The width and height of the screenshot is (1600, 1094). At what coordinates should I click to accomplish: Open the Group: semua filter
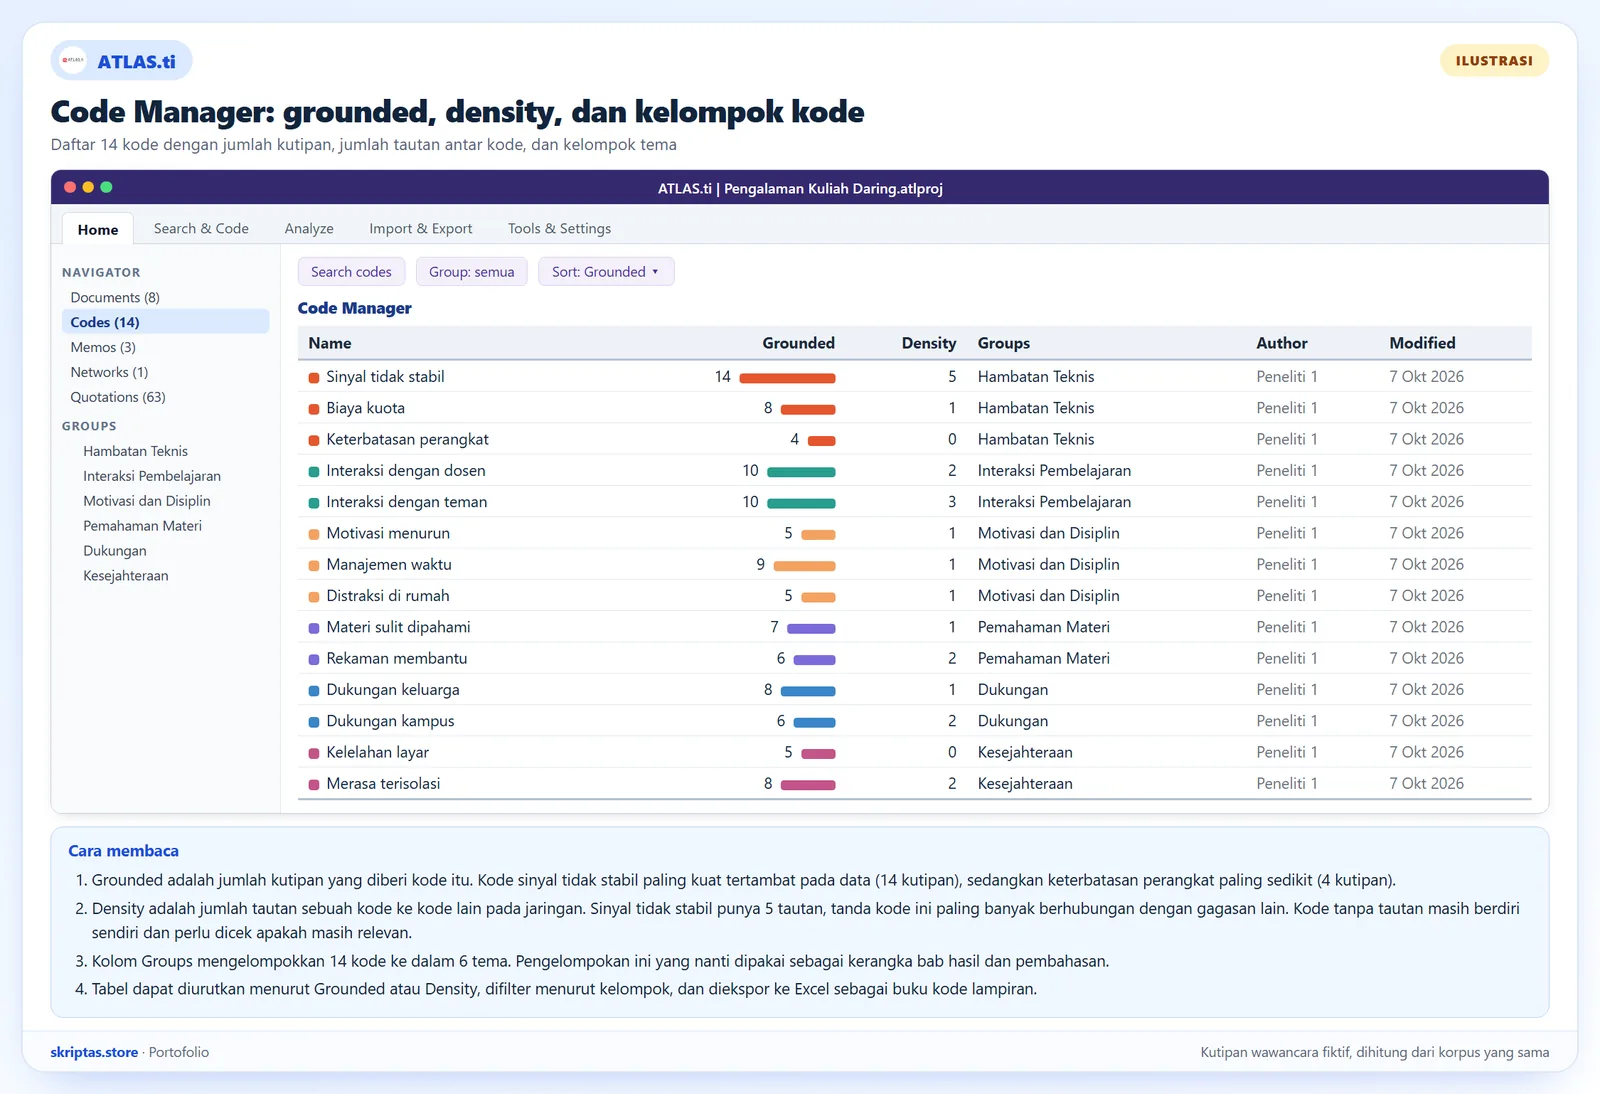pos(471,272)
